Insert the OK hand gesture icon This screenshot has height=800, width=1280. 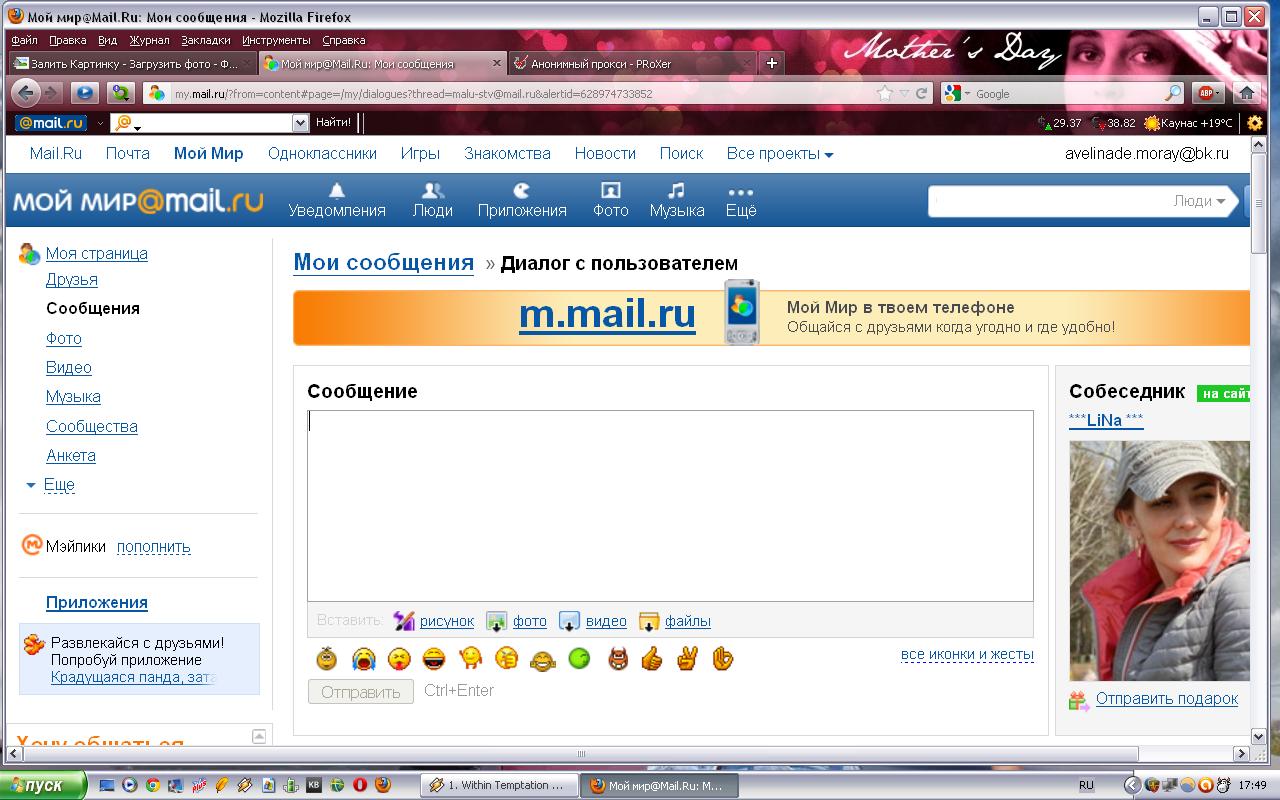(x=722, y=659)
